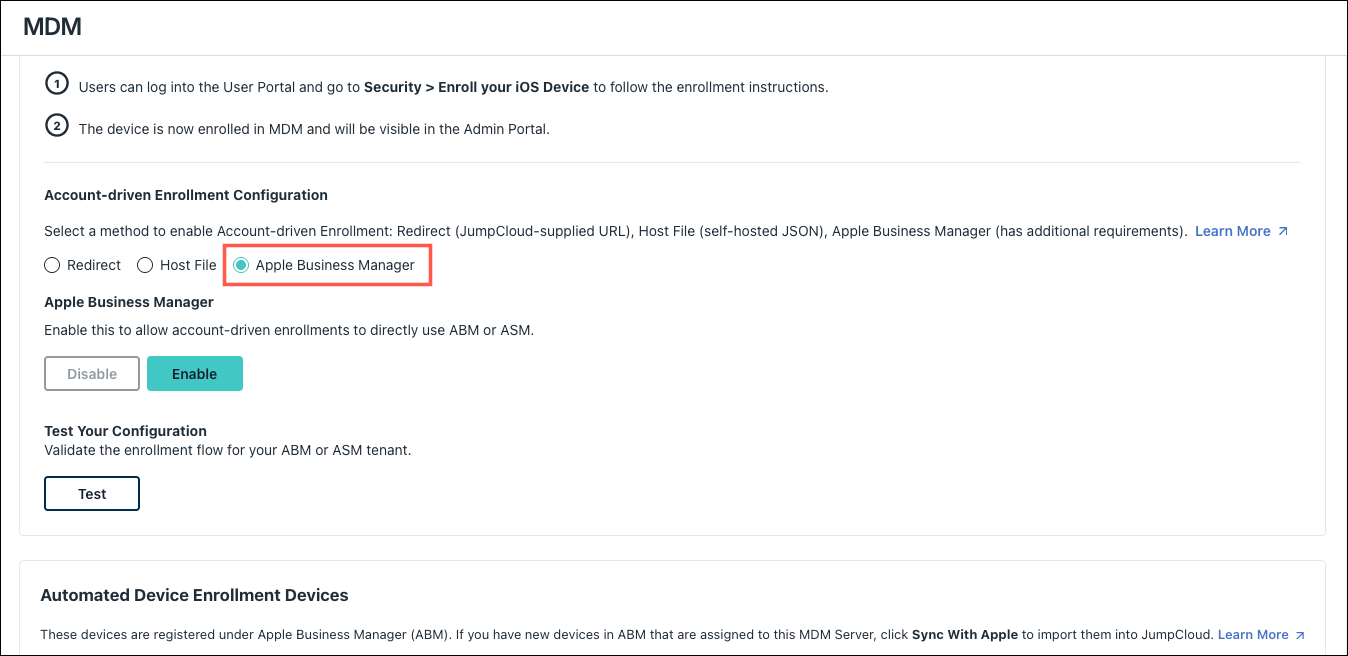Viewport: 1348px width, 656px height.
Task: Open Learn More link for Account-driven Enrollment
Action: [1232, 231]
